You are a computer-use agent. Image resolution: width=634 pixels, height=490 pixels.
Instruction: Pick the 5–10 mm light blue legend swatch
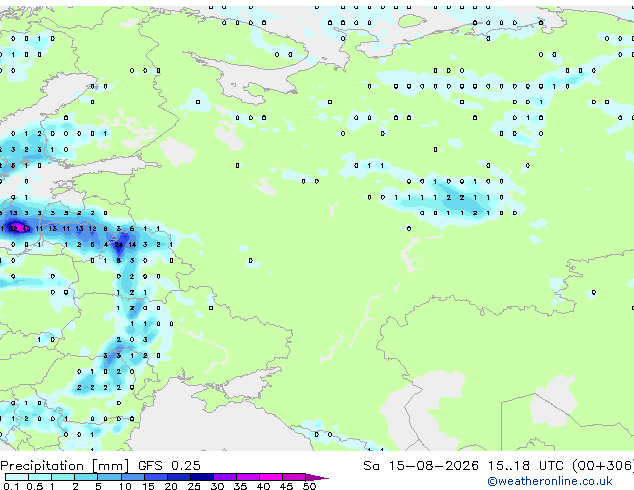109,477
